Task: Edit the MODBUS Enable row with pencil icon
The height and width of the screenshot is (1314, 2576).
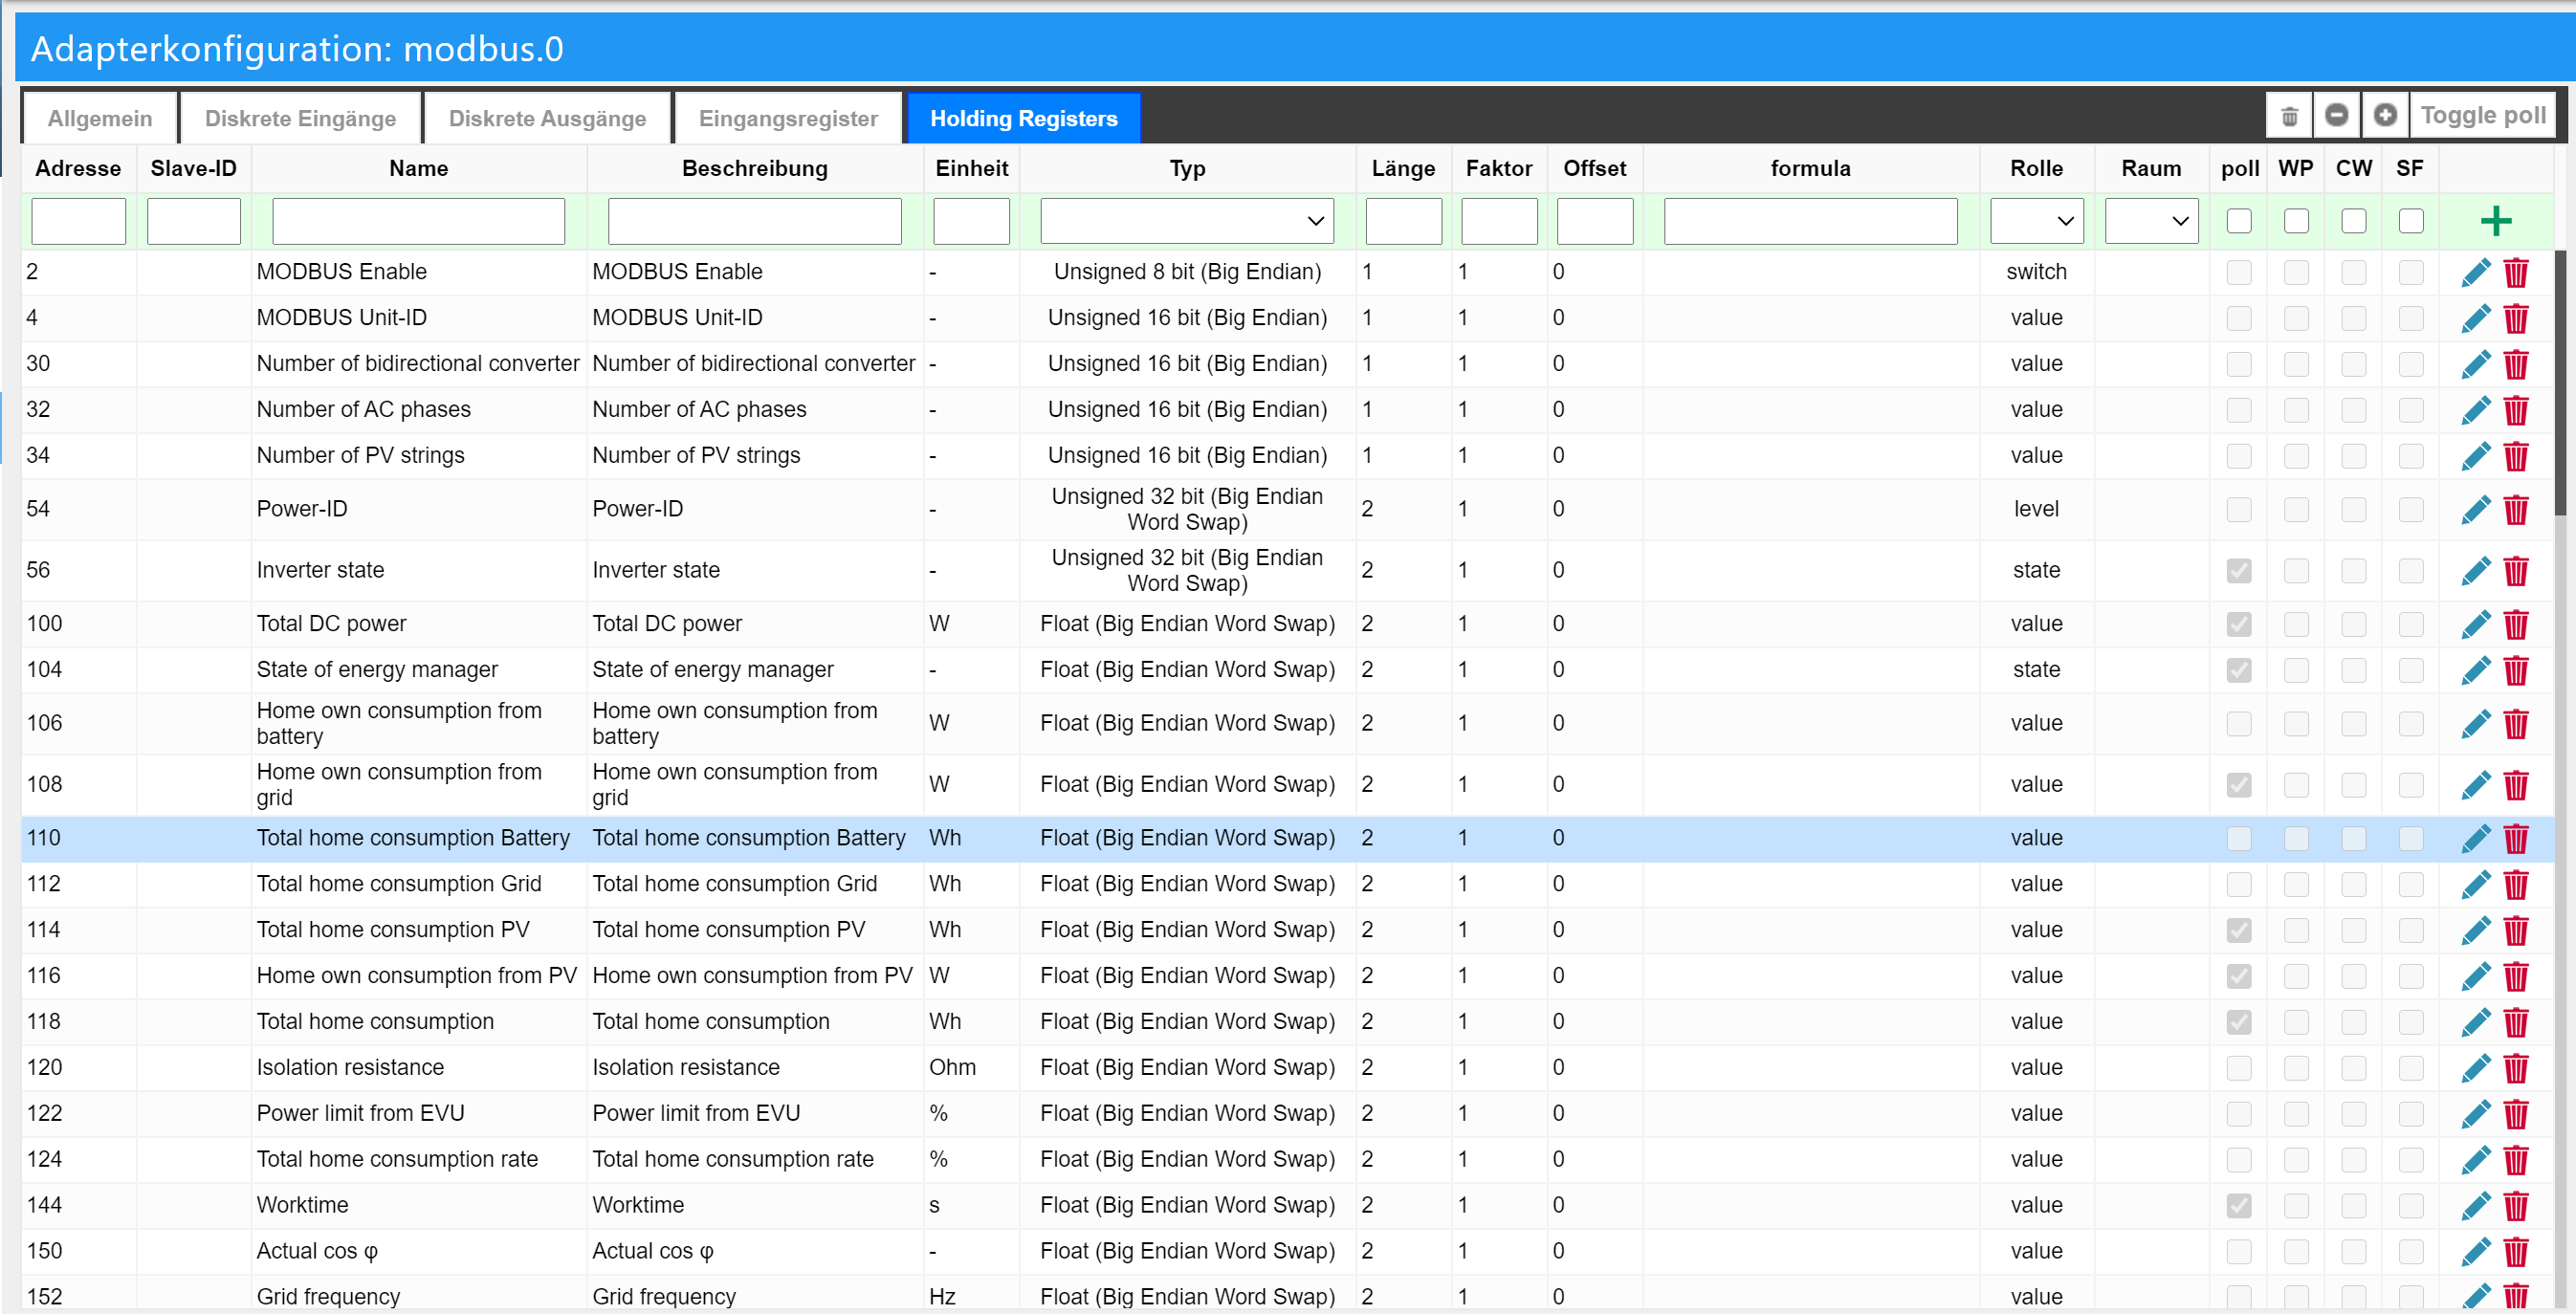Action: [x=2476, y=272]
